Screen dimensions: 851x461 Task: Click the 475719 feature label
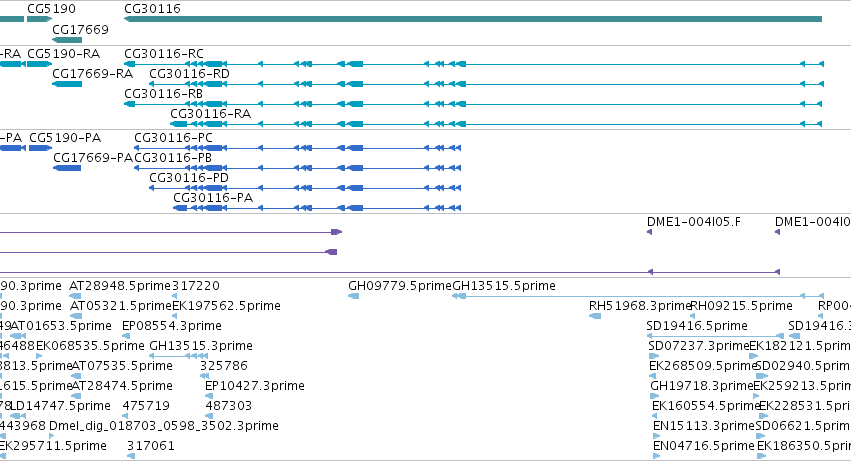(146, 406)
